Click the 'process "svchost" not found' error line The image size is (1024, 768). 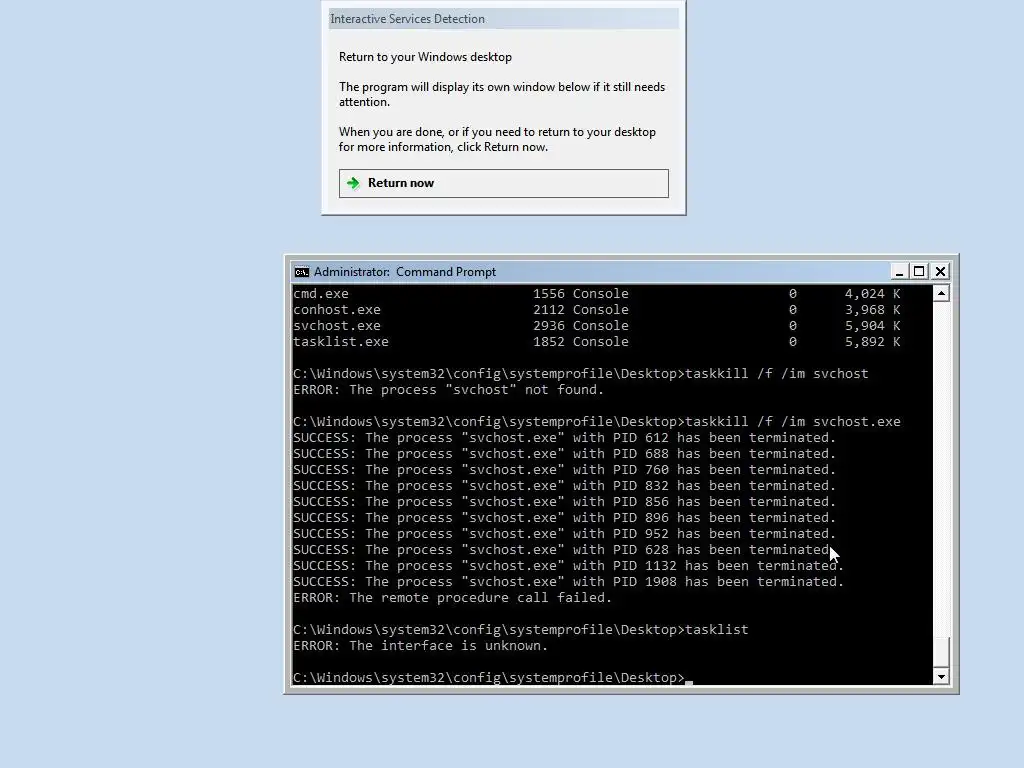pyautogui.click(x=449, y=390)
